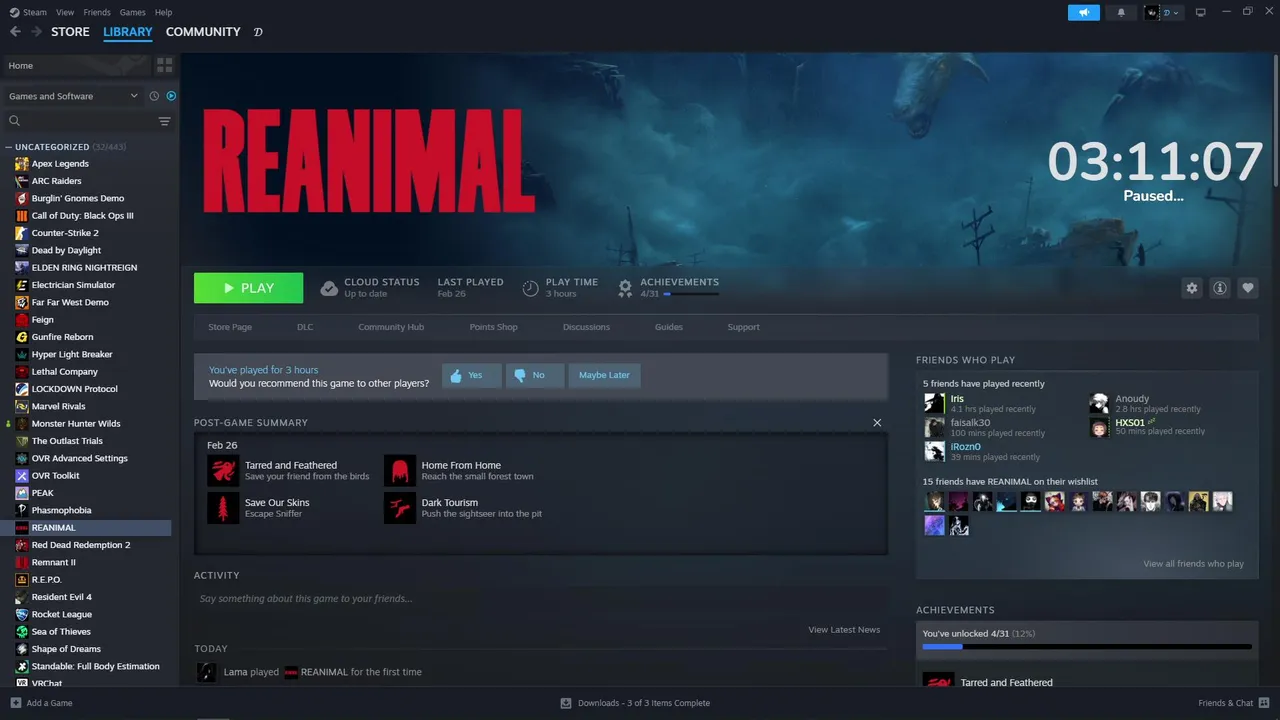The height and width of the screenshot is (720, 1280).
Task: Click View Latest News link
Action: pos(844,630)
